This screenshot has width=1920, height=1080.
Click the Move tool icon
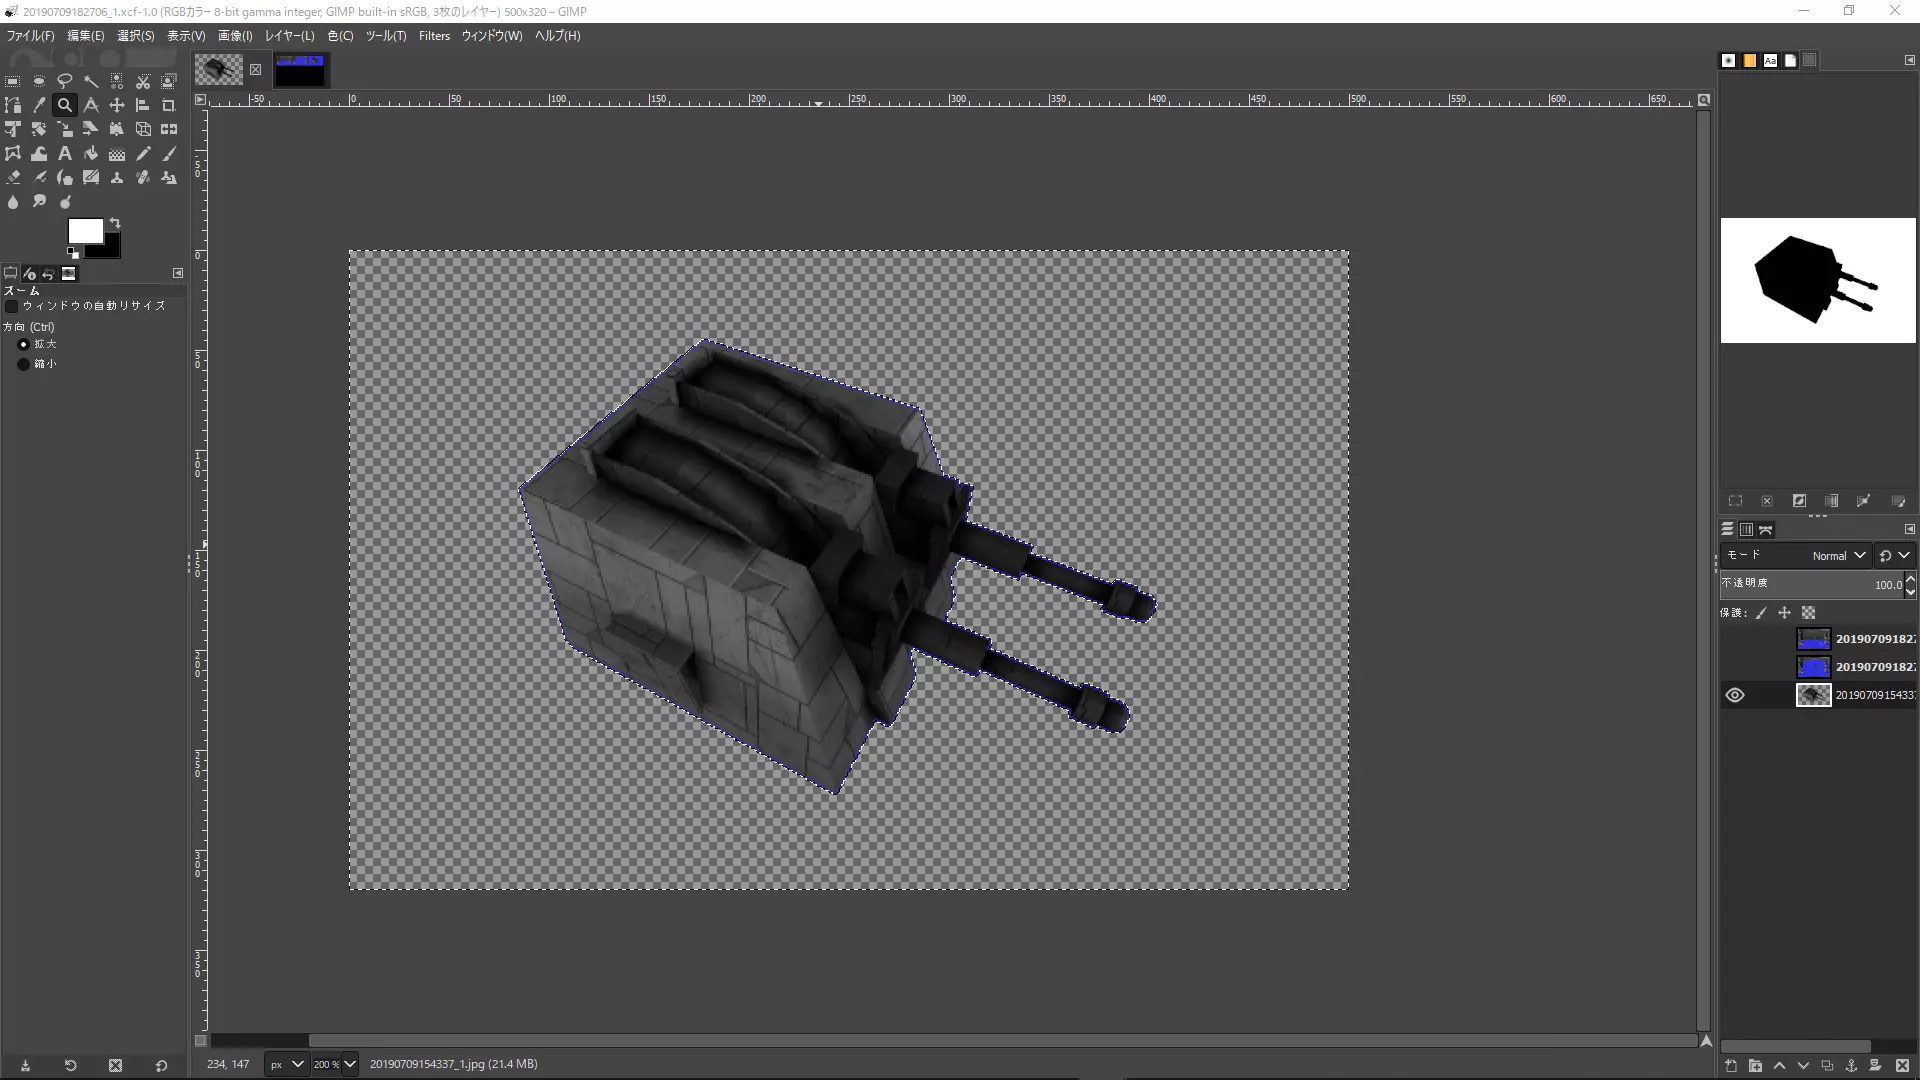(x=117, y=105)
